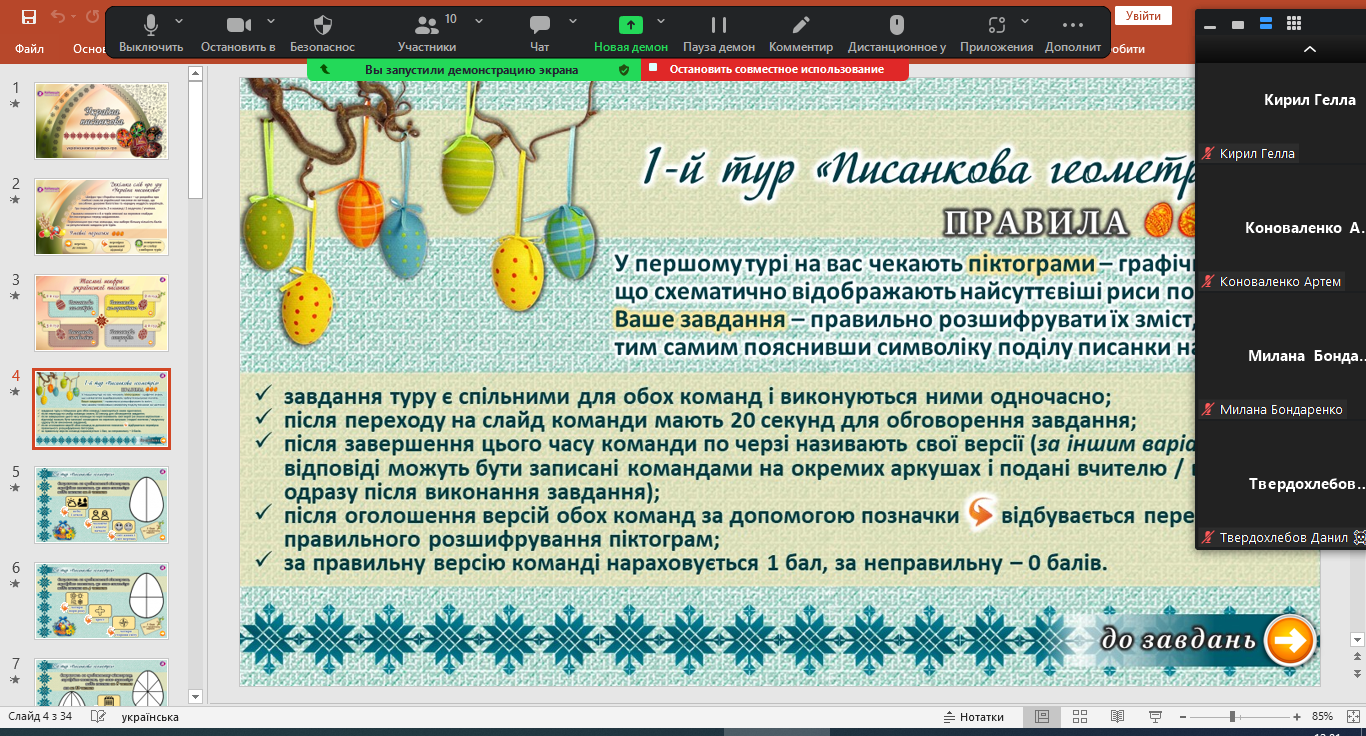Open audio options arrow next to microphone
Image resolution: width=1366 pixels, height=736 pixels.
tap(179, 21)
